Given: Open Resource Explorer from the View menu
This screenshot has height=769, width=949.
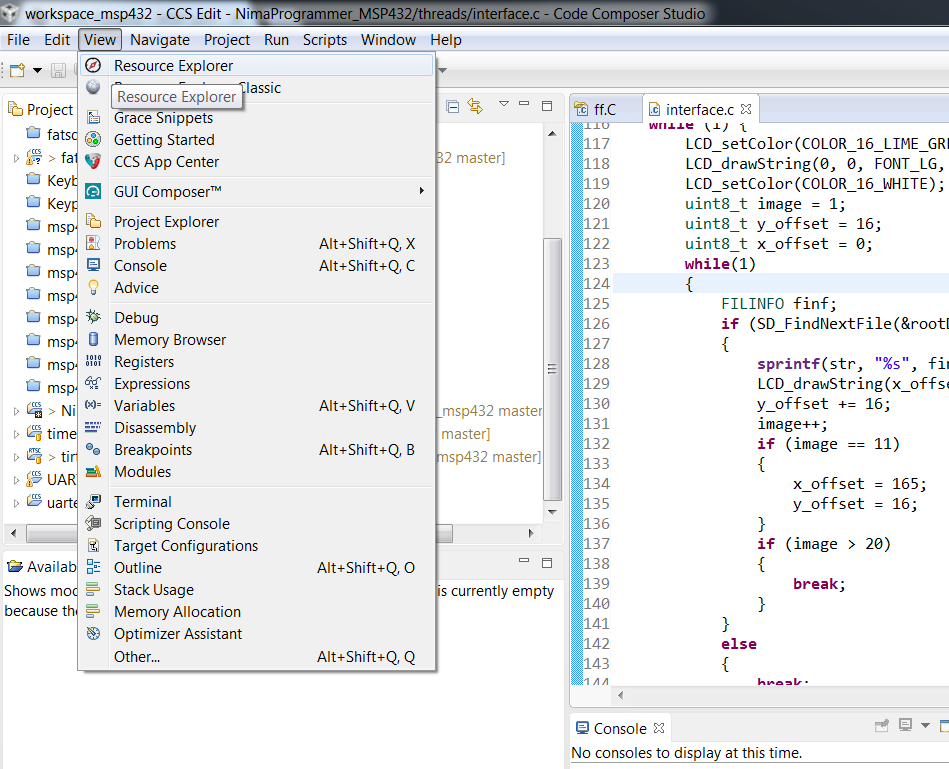Looking at the screenshot, I should (256, 65).
